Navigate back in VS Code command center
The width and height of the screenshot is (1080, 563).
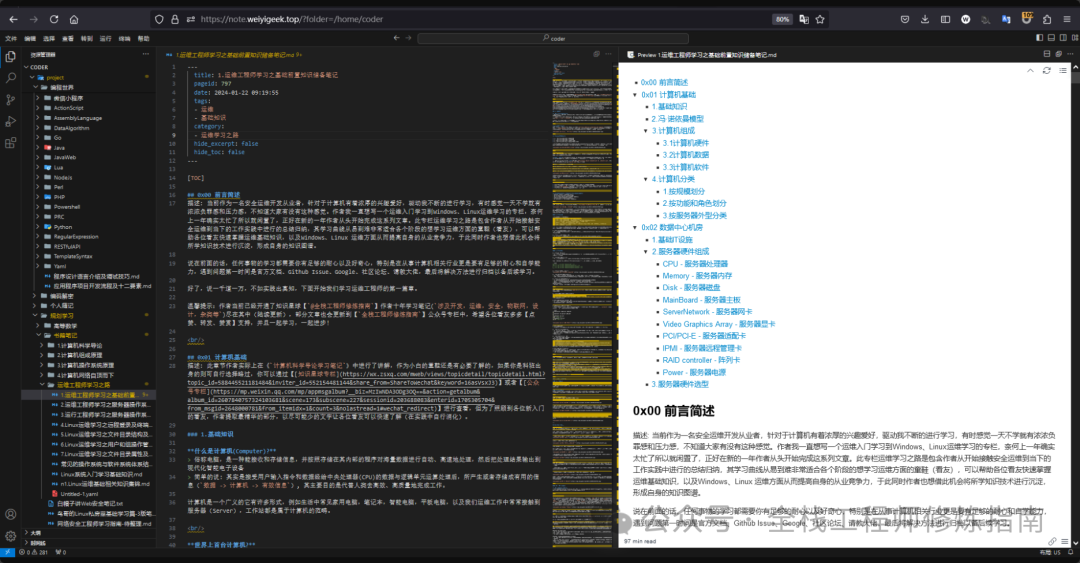point(396,38)
